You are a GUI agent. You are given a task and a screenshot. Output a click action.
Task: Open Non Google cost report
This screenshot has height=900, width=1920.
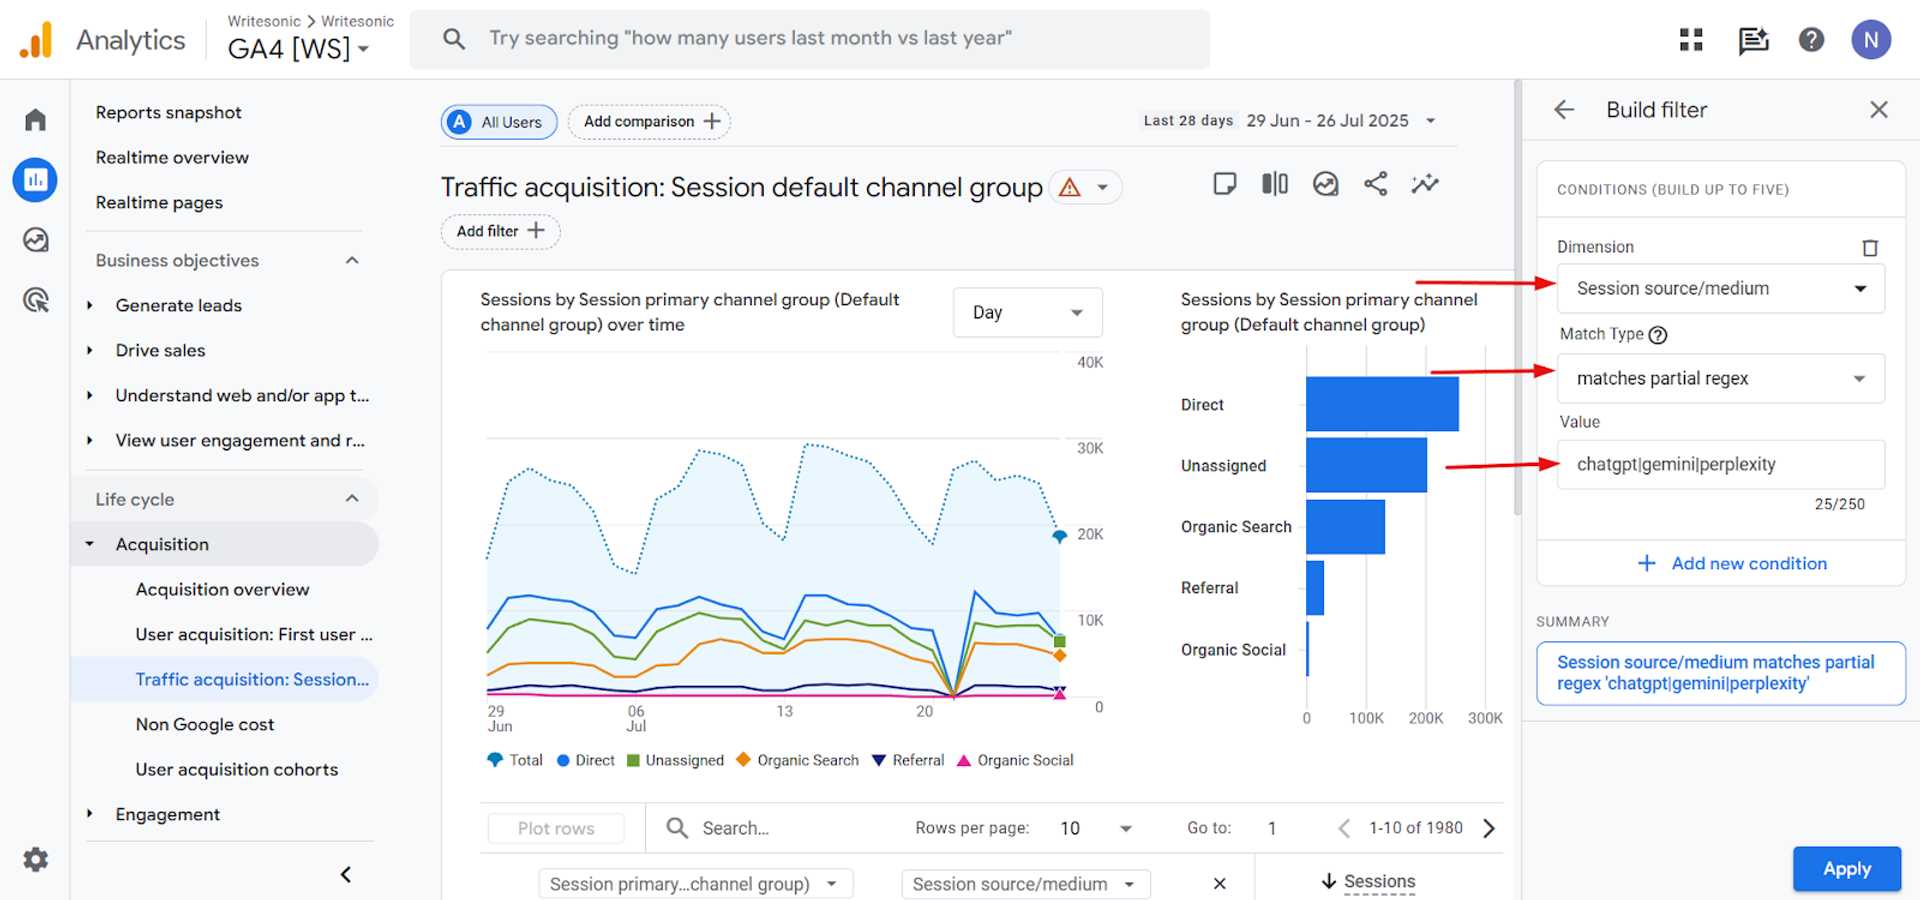coord(205,725)
